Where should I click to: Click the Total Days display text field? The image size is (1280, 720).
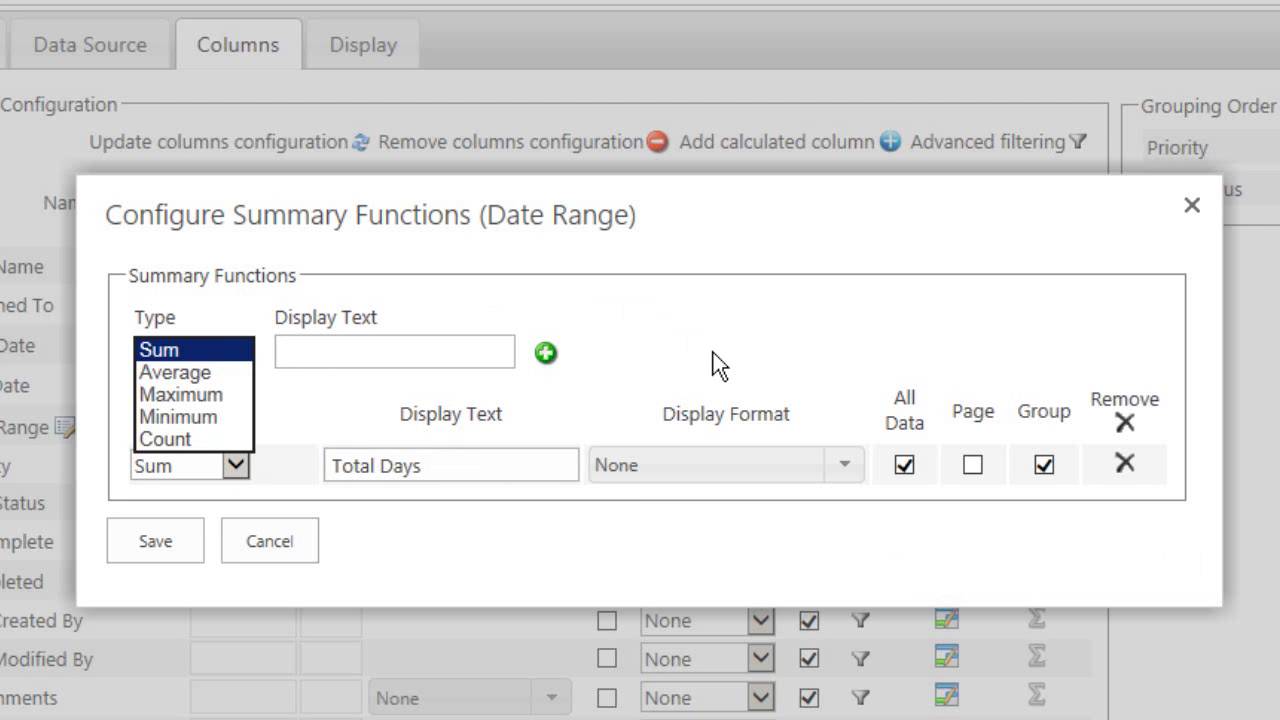pos(451,465)
